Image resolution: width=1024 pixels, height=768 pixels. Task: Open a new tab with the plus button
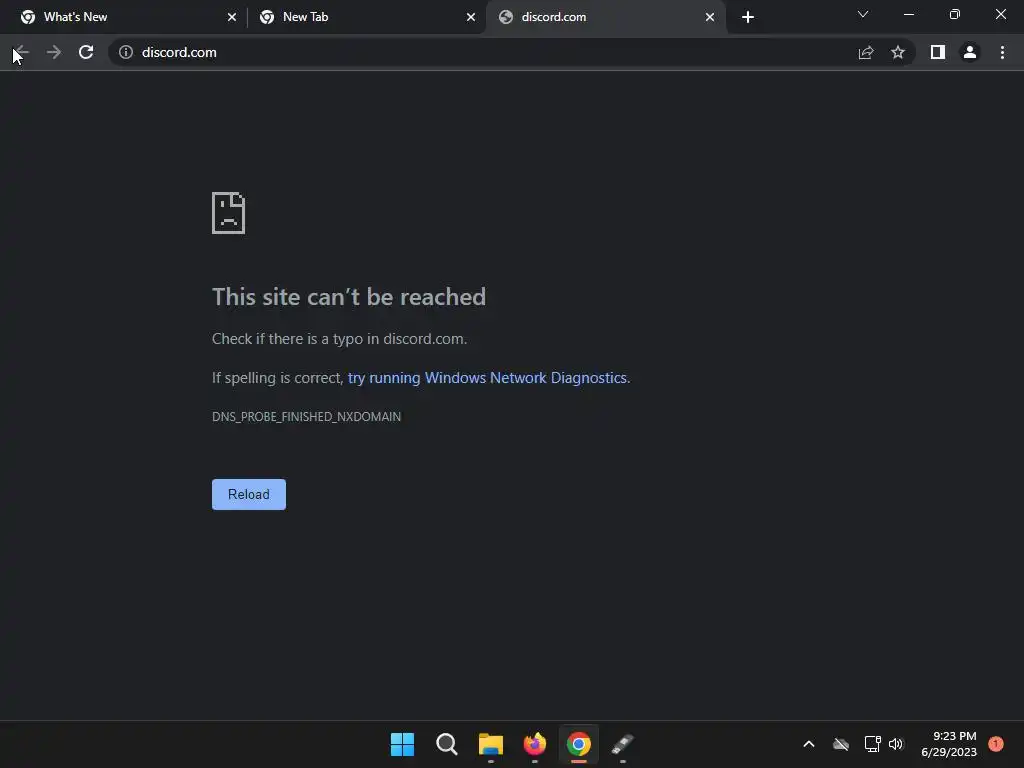748,17
